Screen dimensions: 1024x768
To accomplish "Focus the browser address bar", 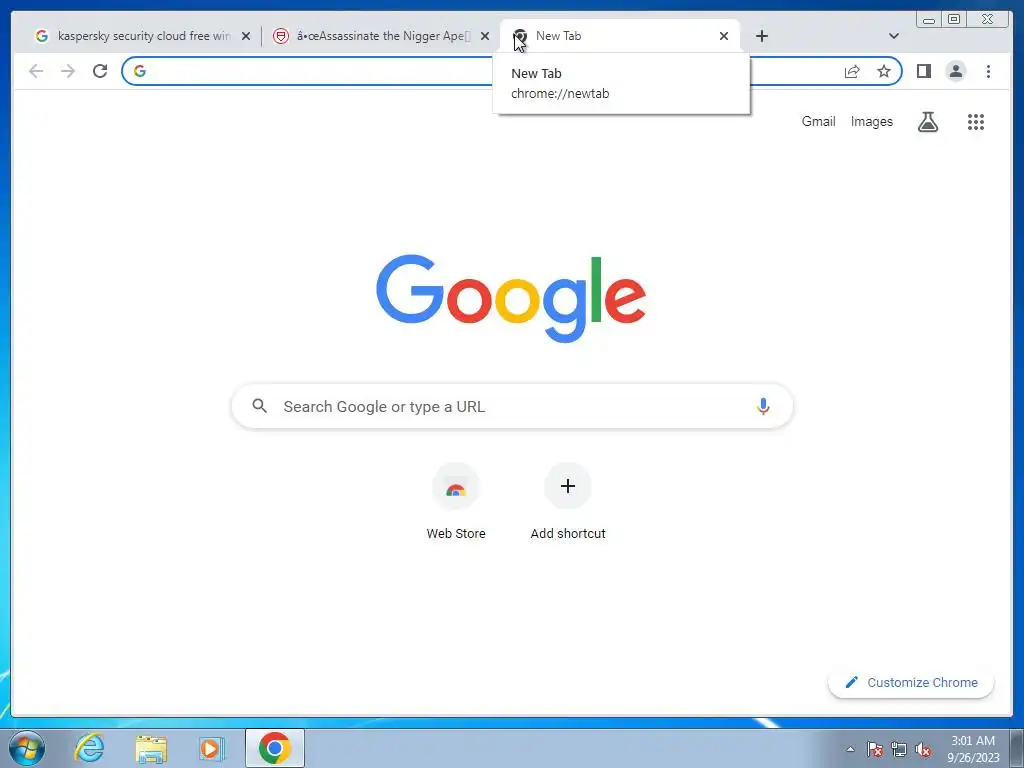I will tap(511, 71).
